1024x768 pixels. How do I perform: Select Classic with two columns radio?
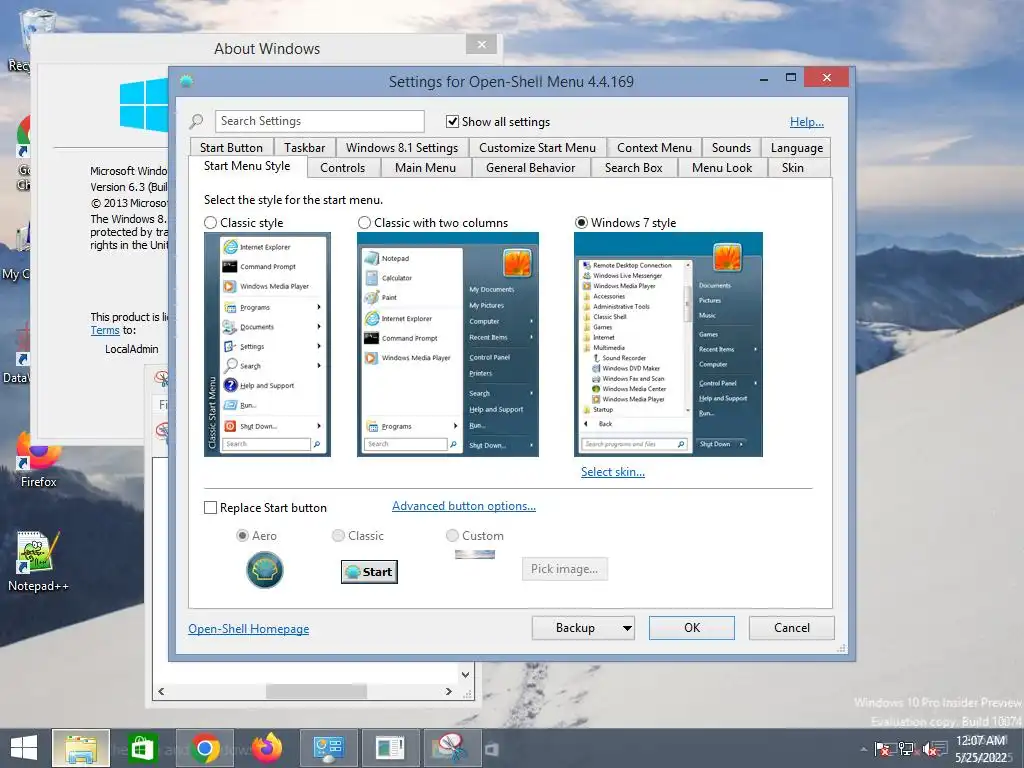tap(364, 223)
